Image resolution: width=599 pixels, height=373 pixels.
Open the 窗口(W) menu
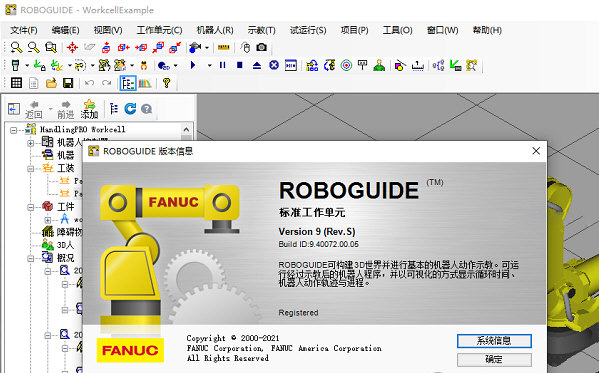tap(442, 30)
